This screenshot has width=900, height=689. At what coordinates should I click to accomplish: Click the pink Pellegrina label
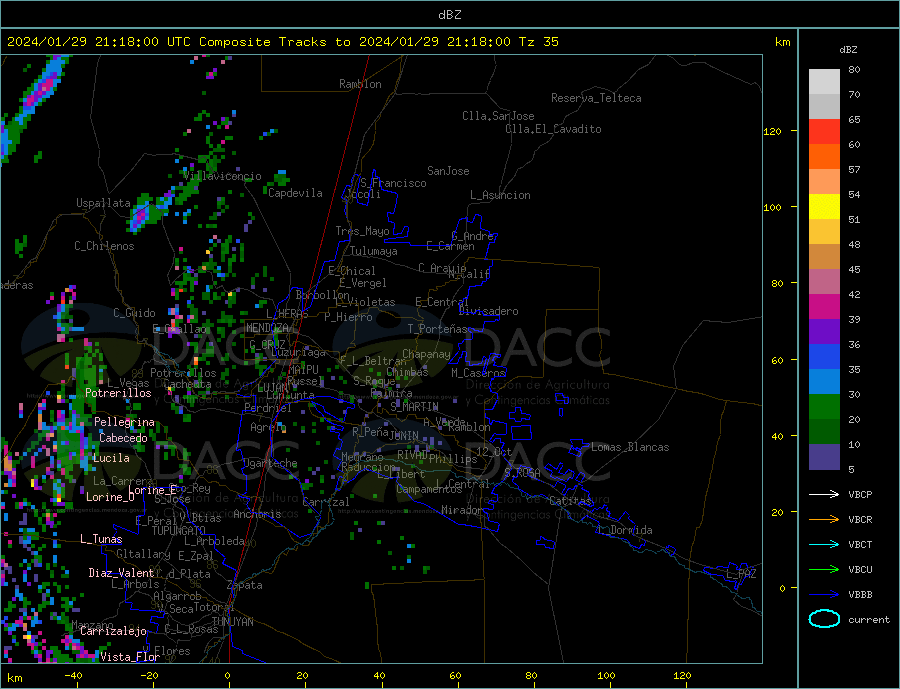coord(125,422)
